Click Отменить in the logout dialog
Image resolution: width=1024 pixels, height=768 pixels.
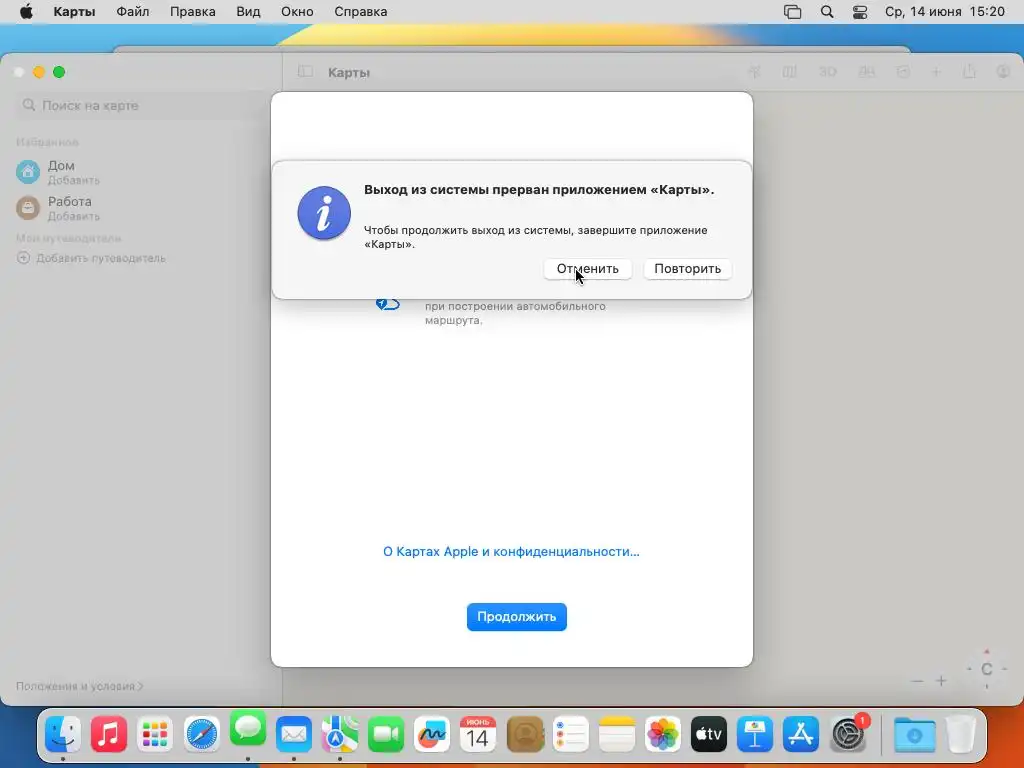587,269
